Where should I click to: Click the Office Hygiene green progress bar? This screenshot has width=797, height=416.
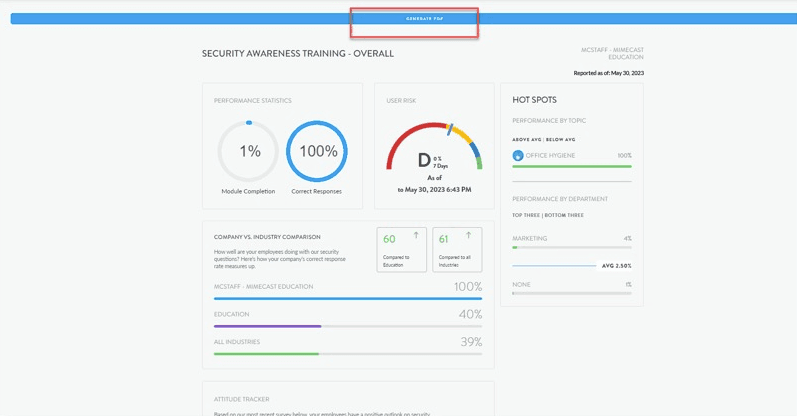[571, 167]
